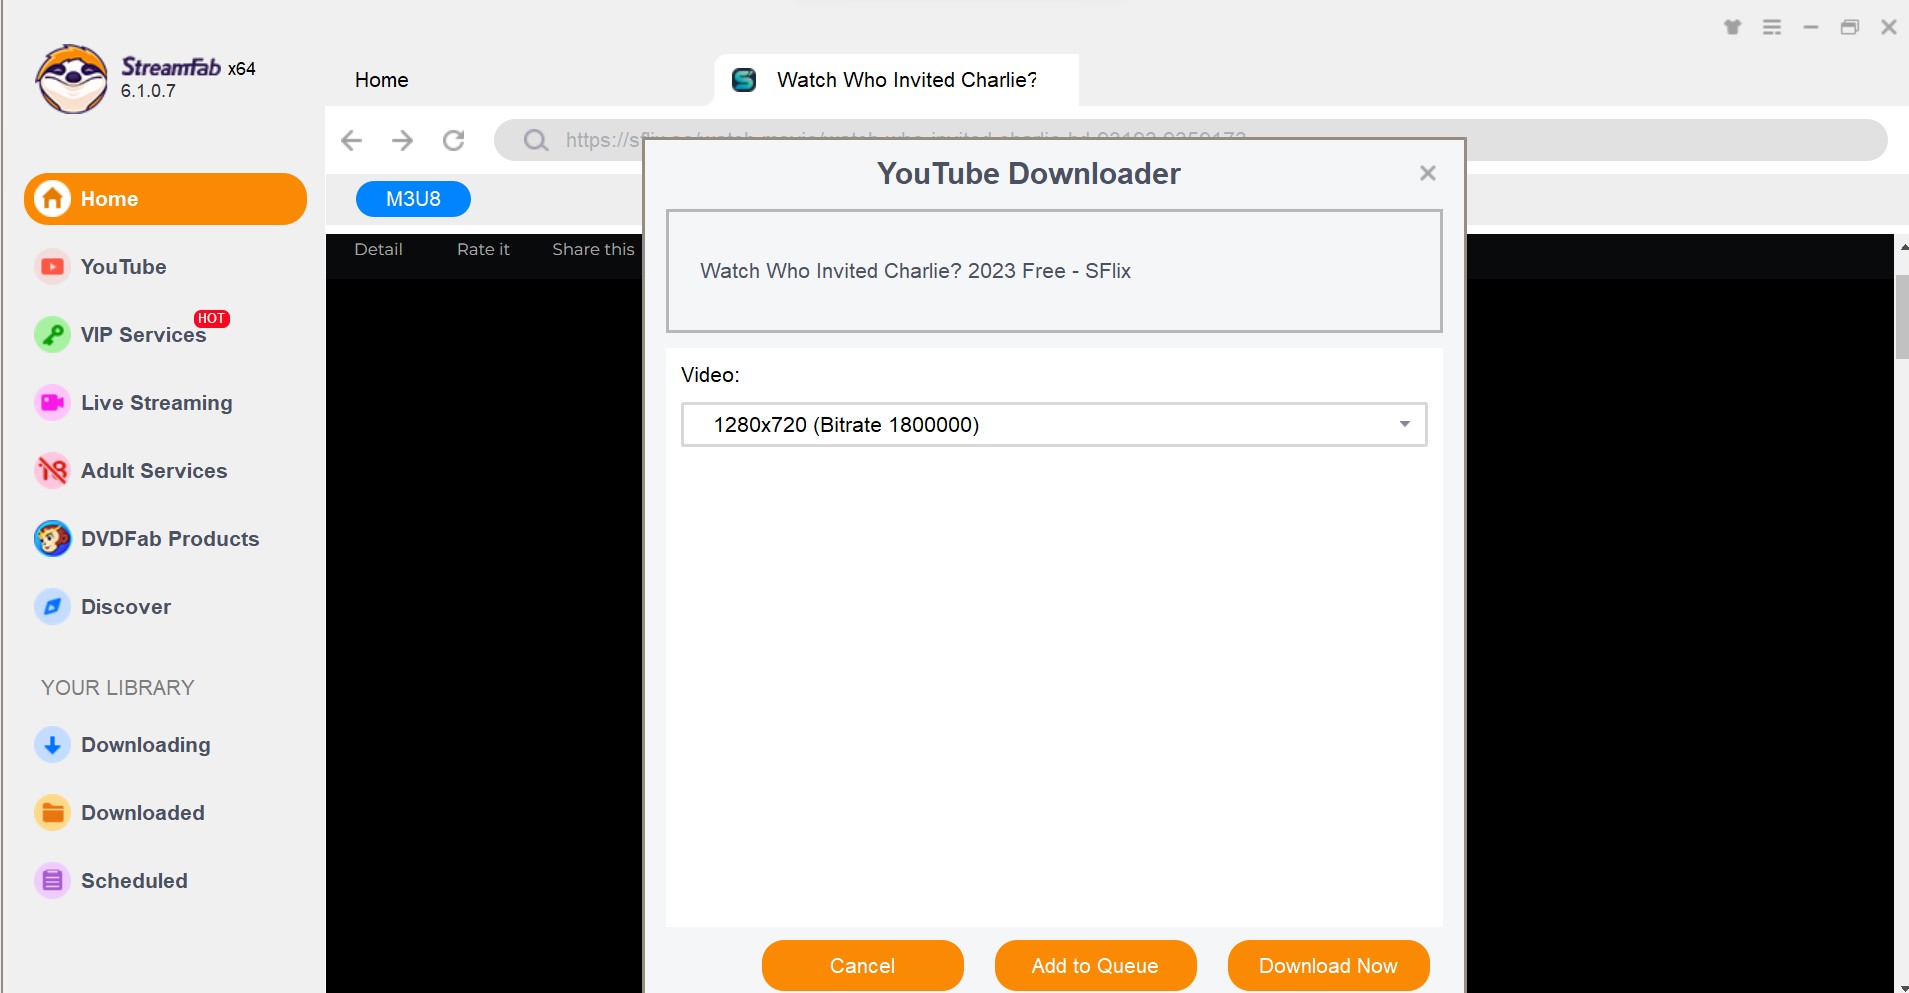Screen dimensions: 1909x993
Task: Click the Video dropdown arrow
Action: [1405, 425]
